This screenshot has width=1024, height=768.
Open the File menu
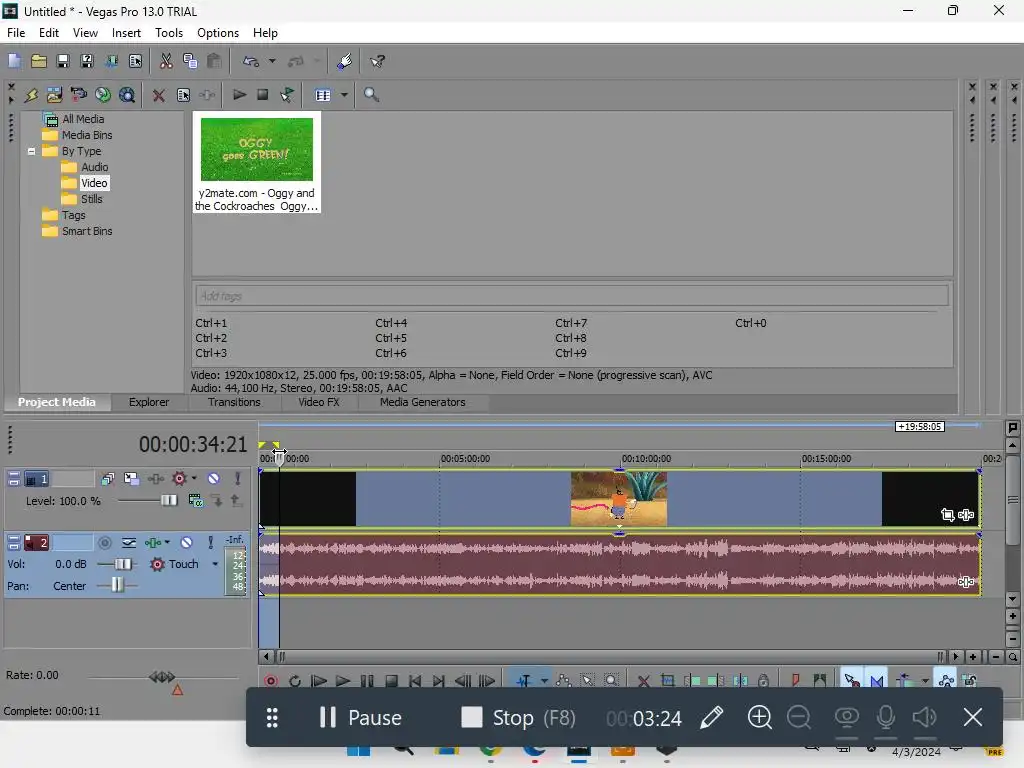point(16,33)
